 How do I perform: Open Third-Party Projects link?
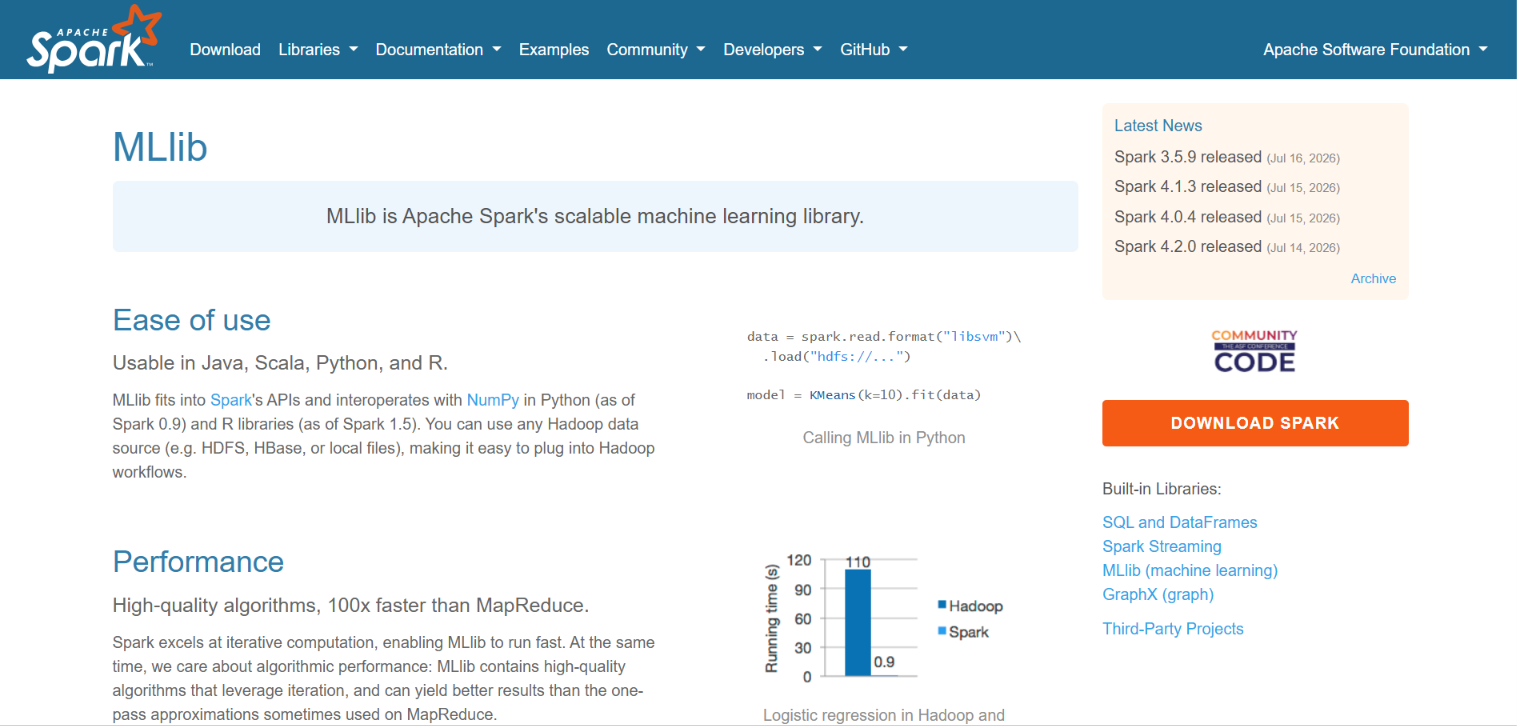tap(1173, 629)
